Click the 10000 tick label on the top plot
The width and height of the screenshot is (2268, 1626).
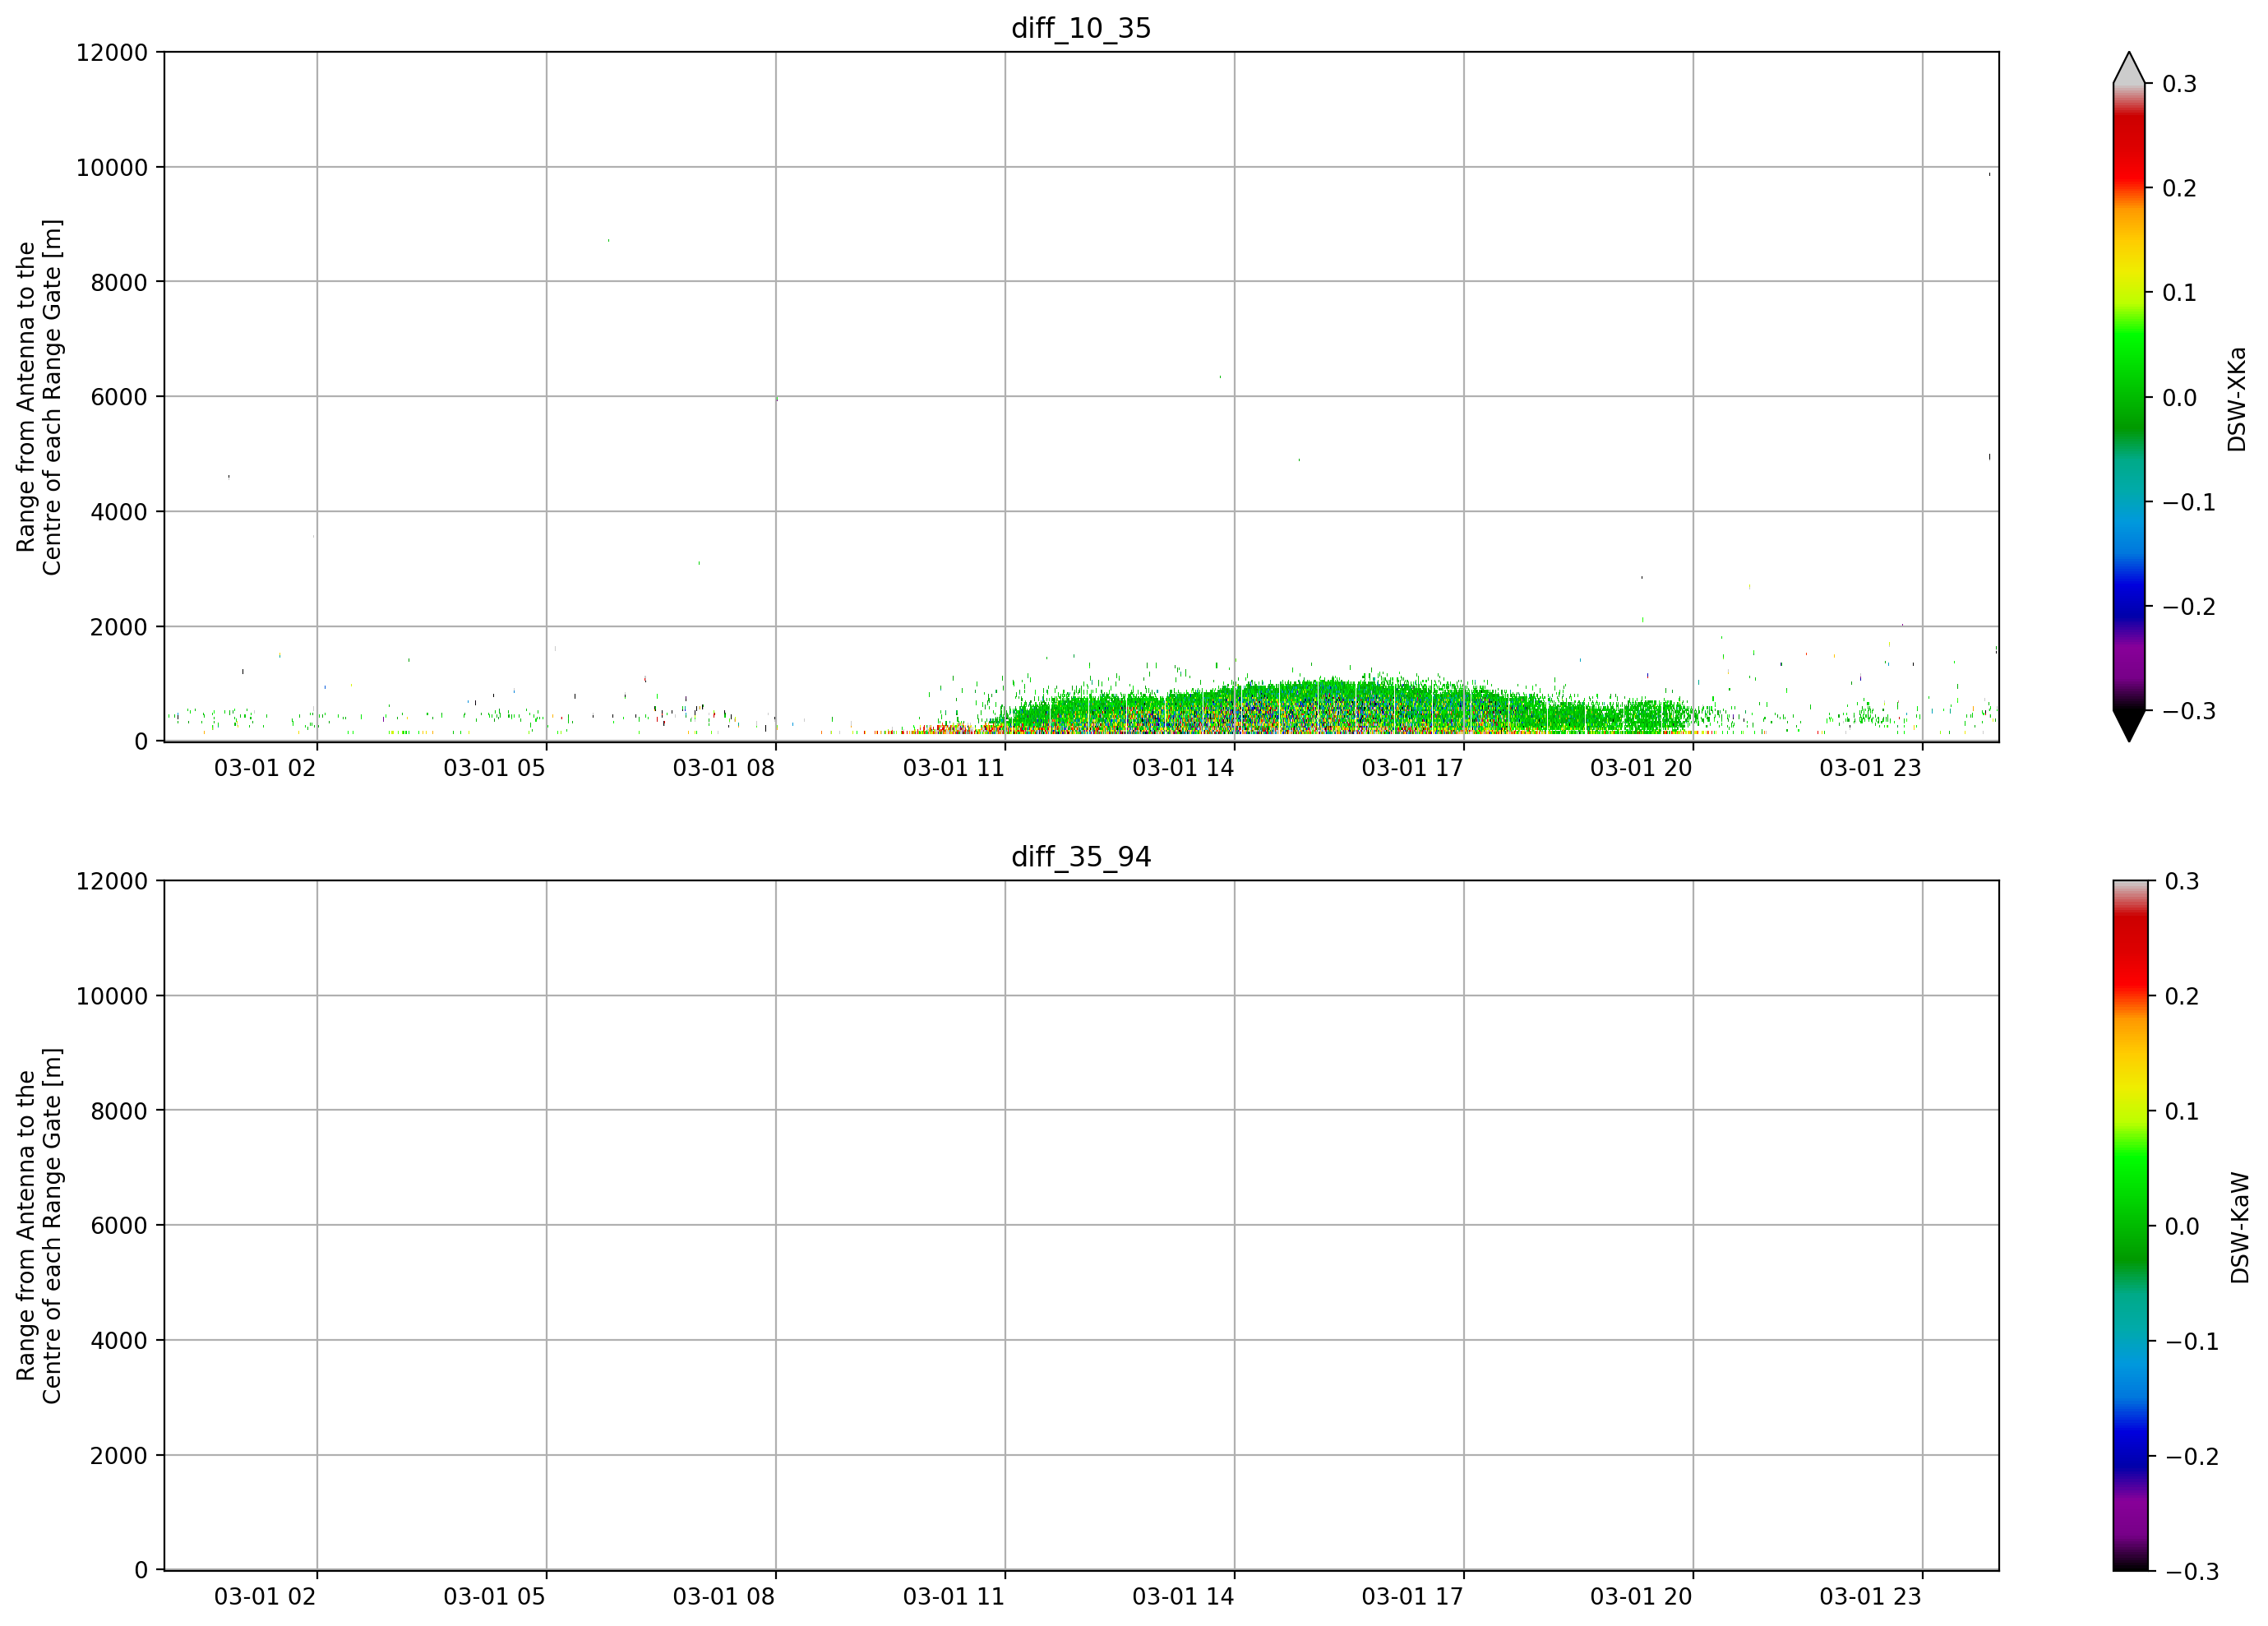[x=112, y=168]
